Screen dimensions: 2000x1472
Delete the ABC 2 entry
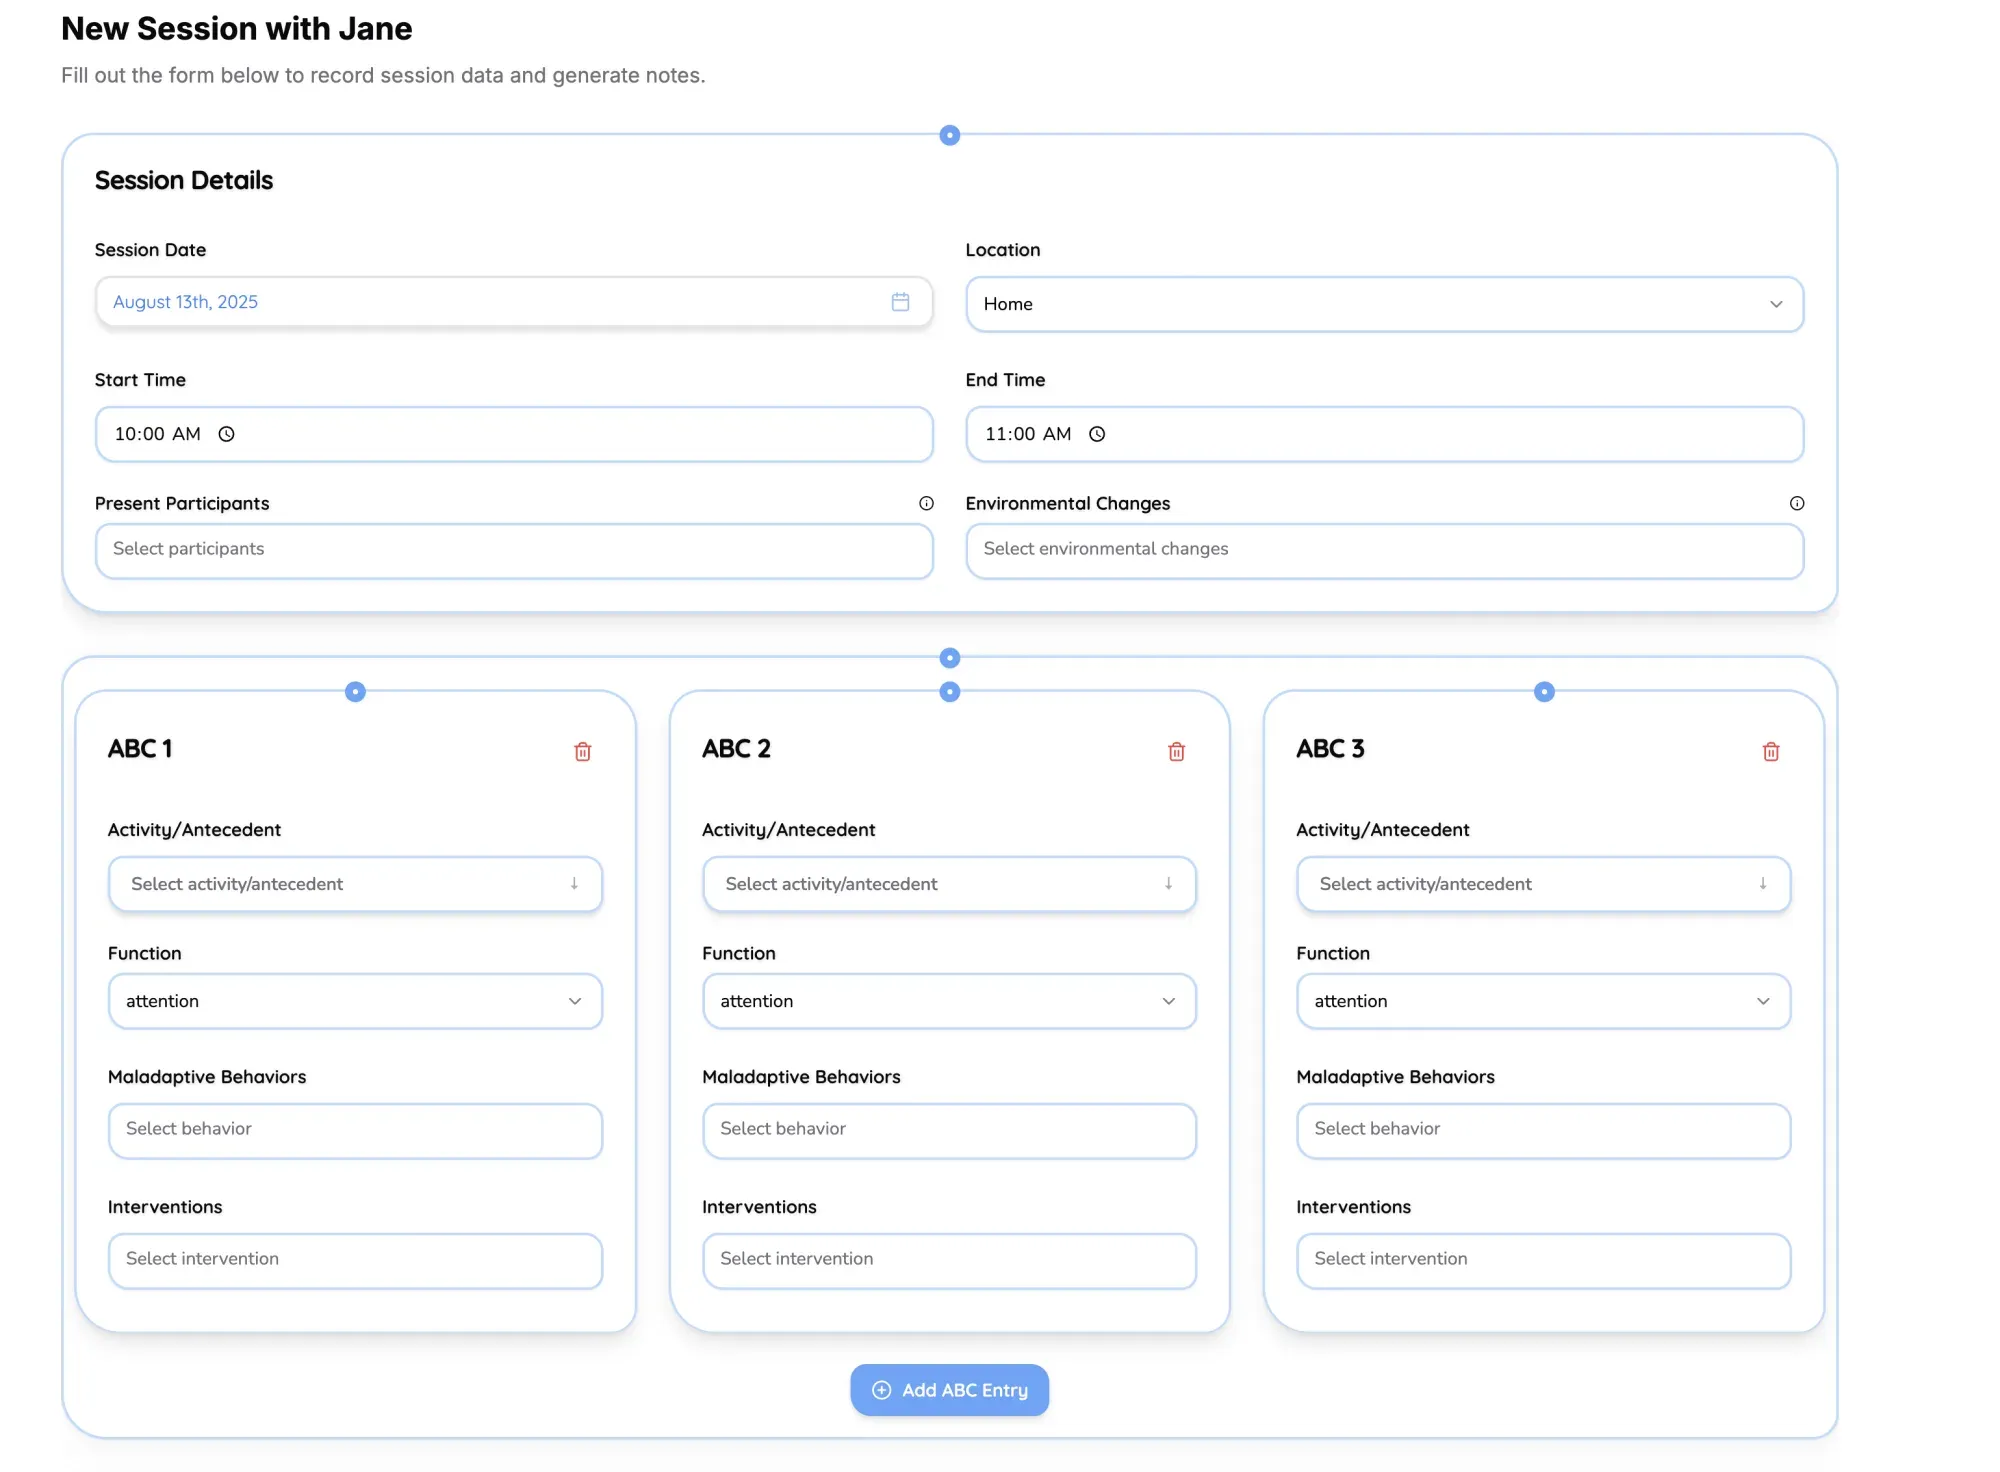pyautogui.click(x=1177, y=751)
